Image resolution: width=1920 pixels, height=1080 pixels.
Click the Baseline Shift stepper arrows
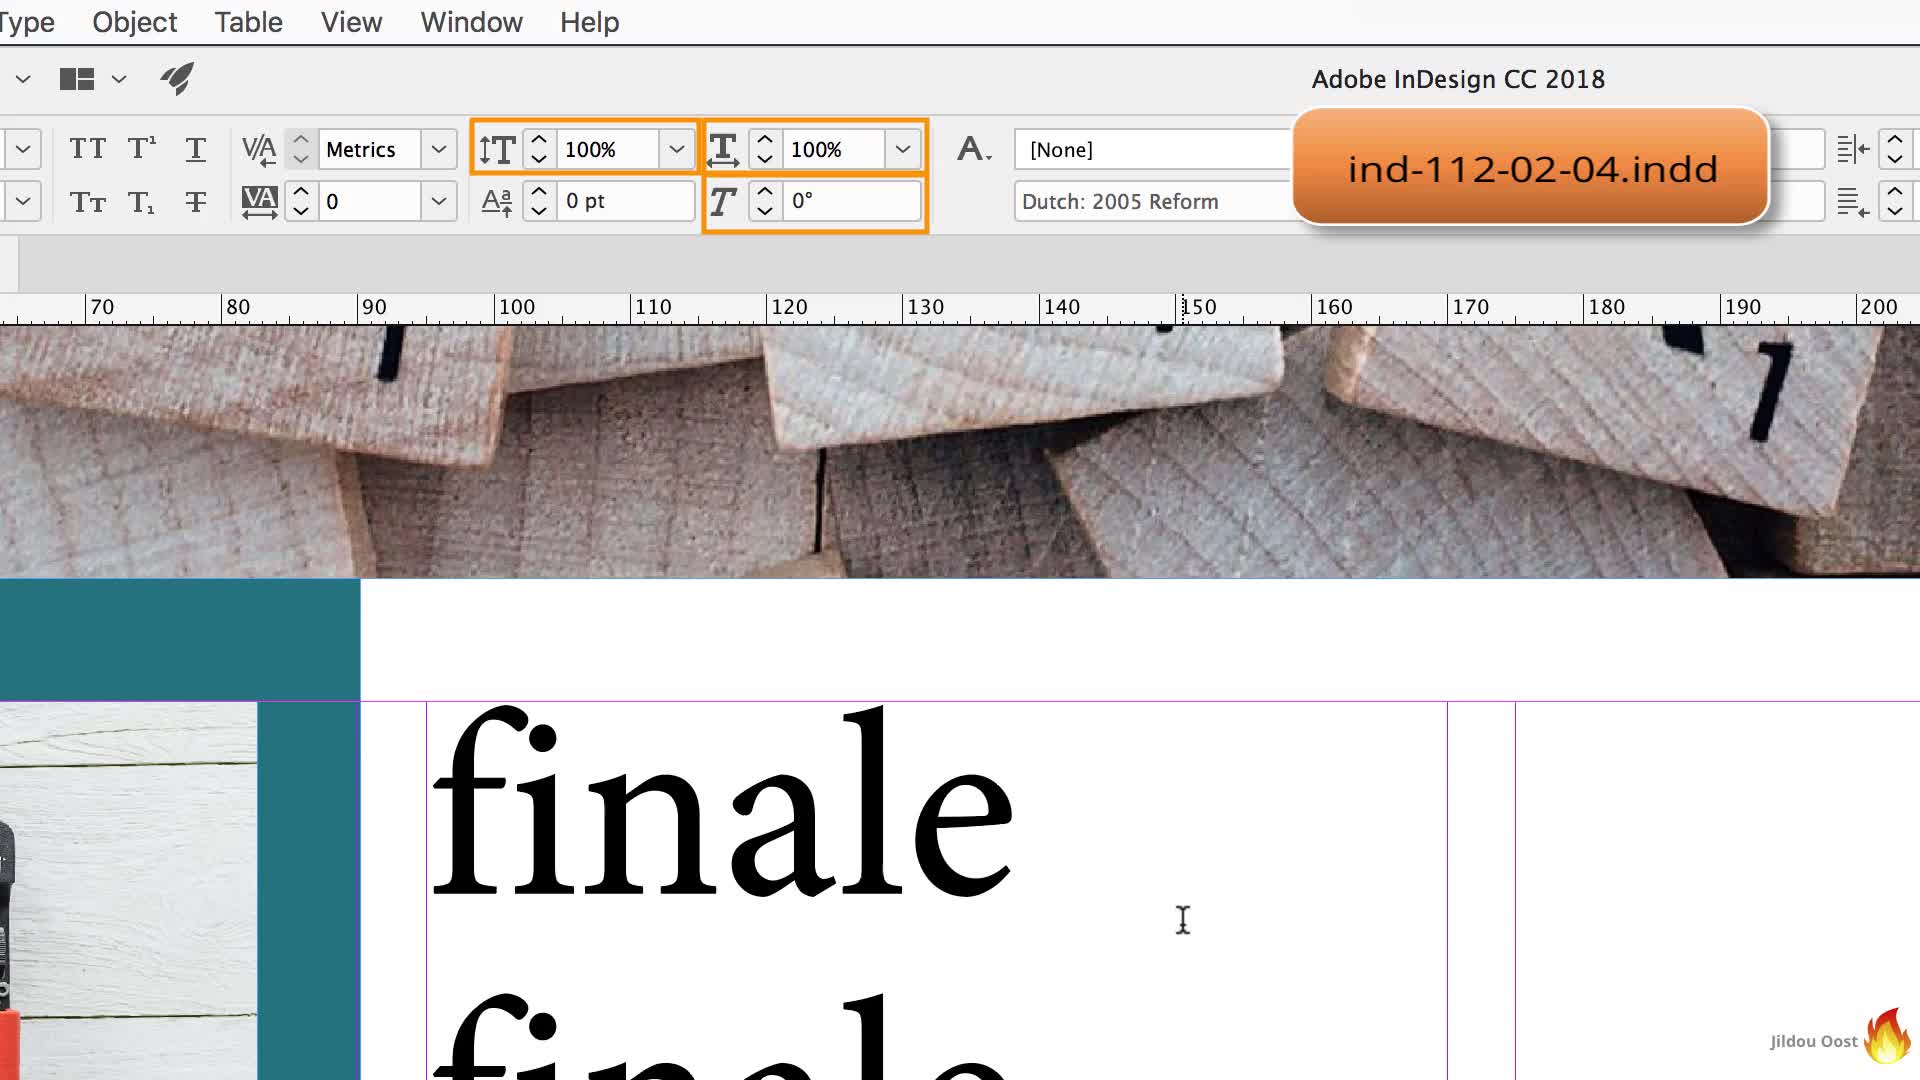point(539,202)
